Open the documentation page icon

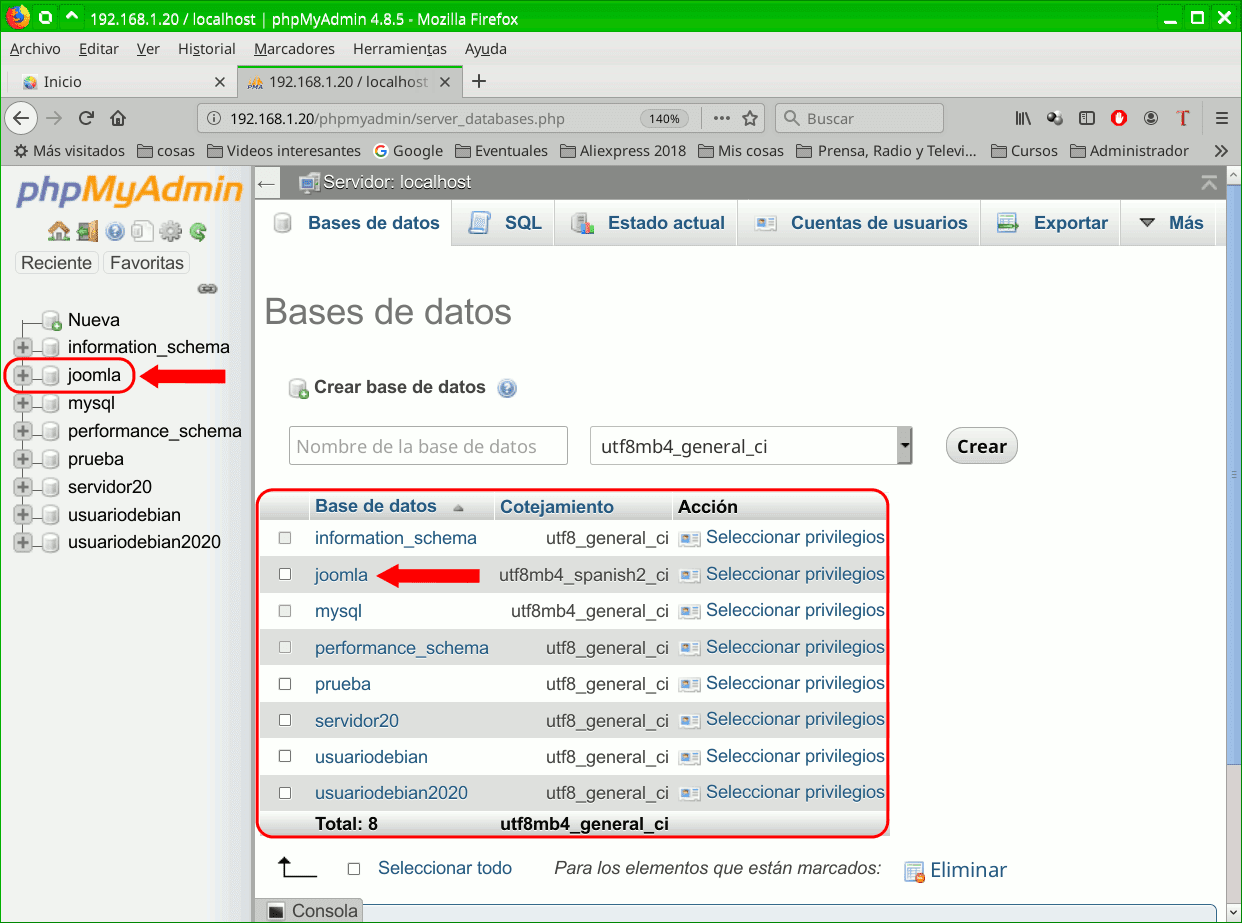(x=144, y=231)
